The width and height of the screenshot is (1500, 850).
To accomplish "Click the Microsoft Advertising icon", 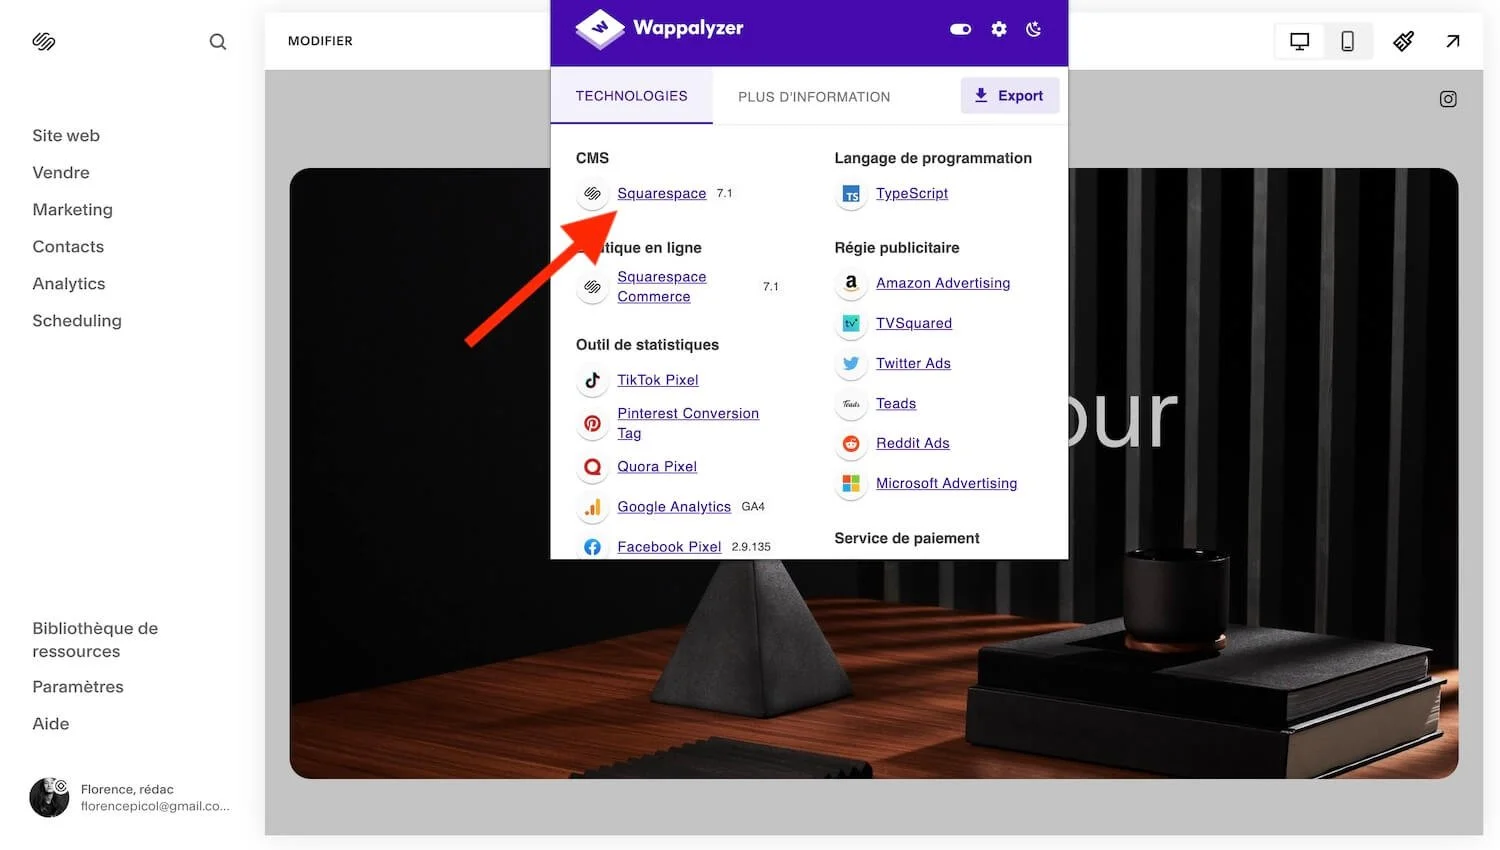I will 851,483.
